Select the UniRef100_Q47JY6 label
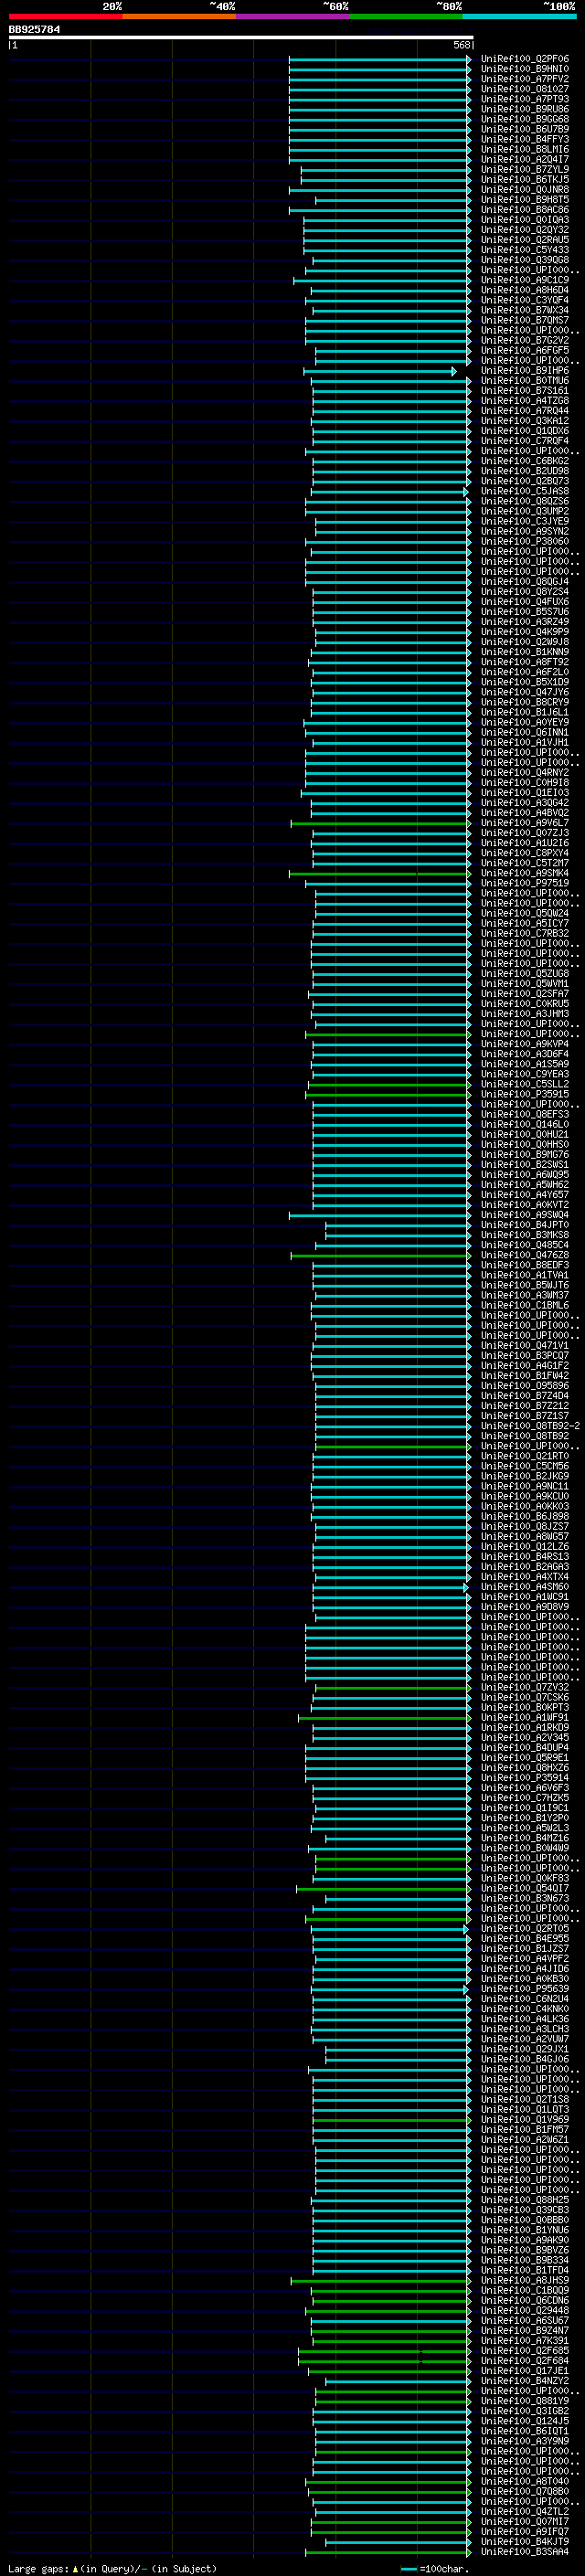The height and width of the screenshot is (2576, 585). (x=524, y=692)
